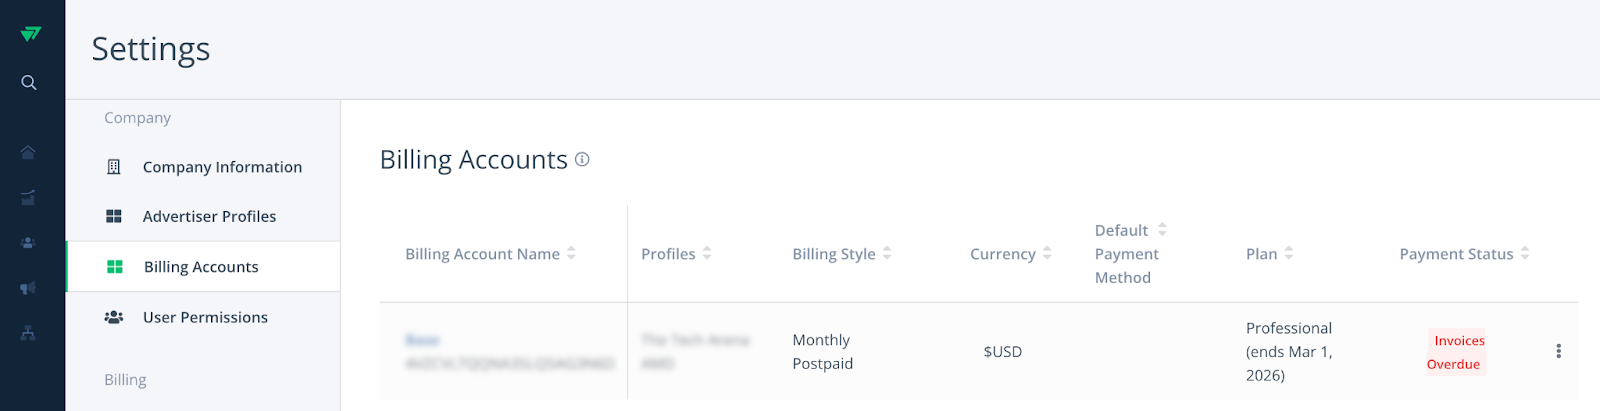1600x411 pixels.
Task: Open search via the magnifier icon
Action: coord(29,83)
